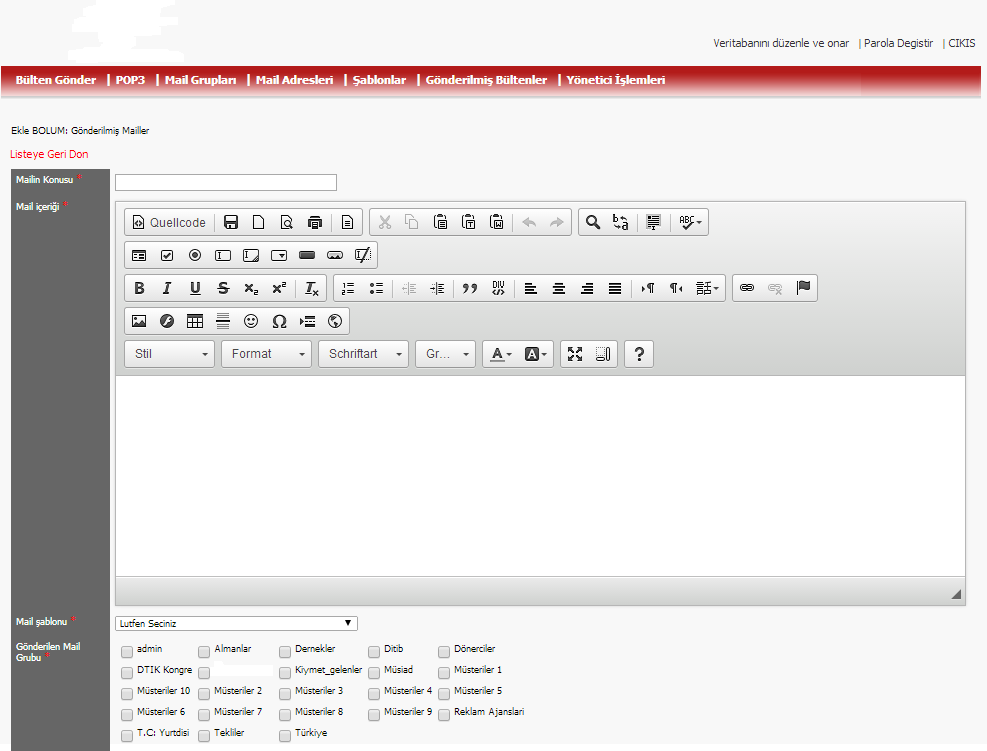
Task: Insert a form element icon
Action: click(x=139, y=255)
